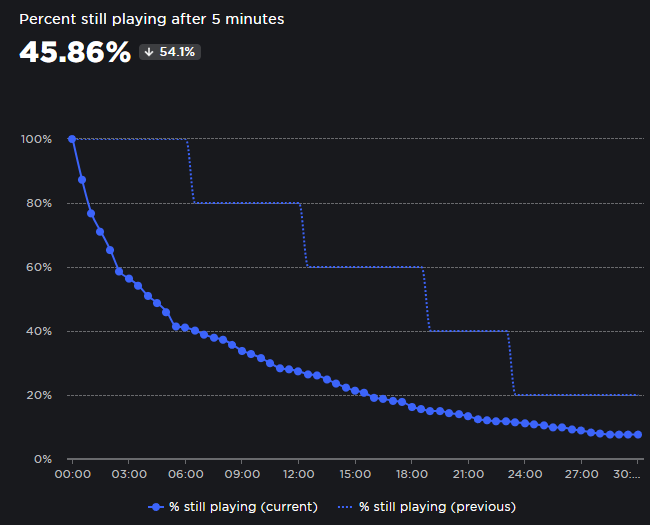Screen dimensions: 650x525
Task: Click the current line data point at 03:00
Action: point(128,279)
